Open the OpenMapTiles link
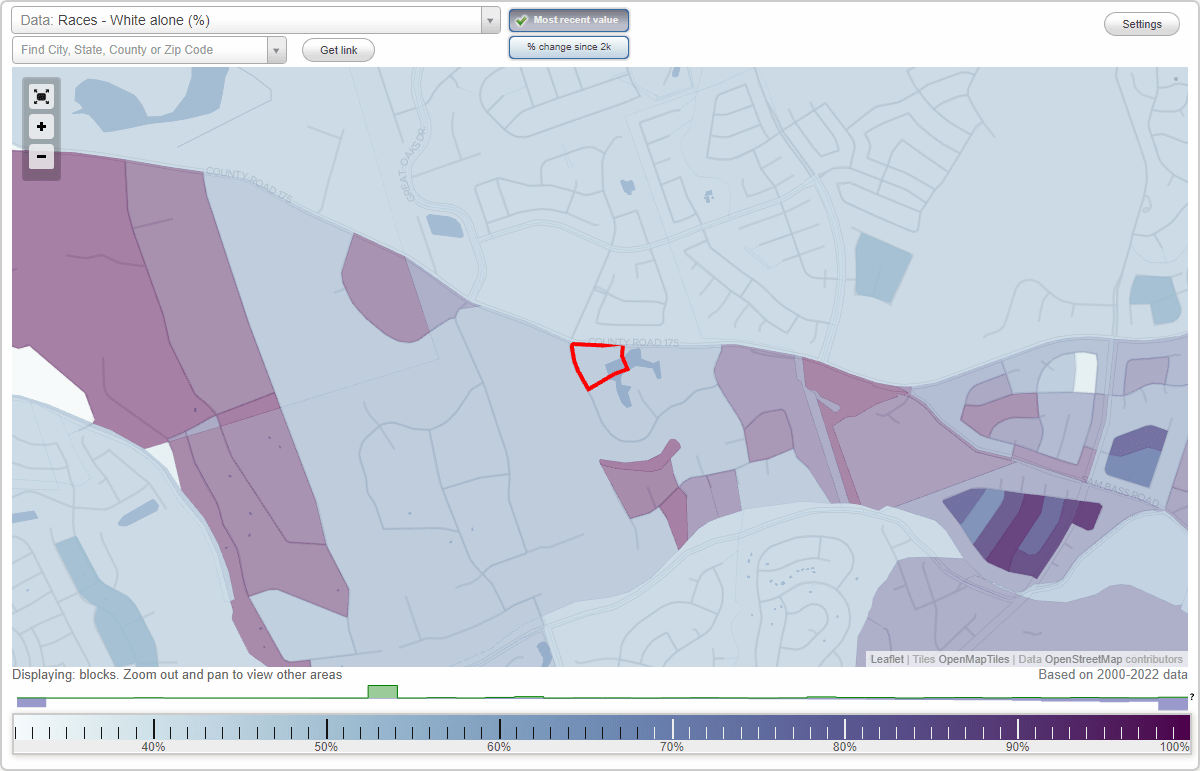 pyautogui.click(x=974, y=659)
